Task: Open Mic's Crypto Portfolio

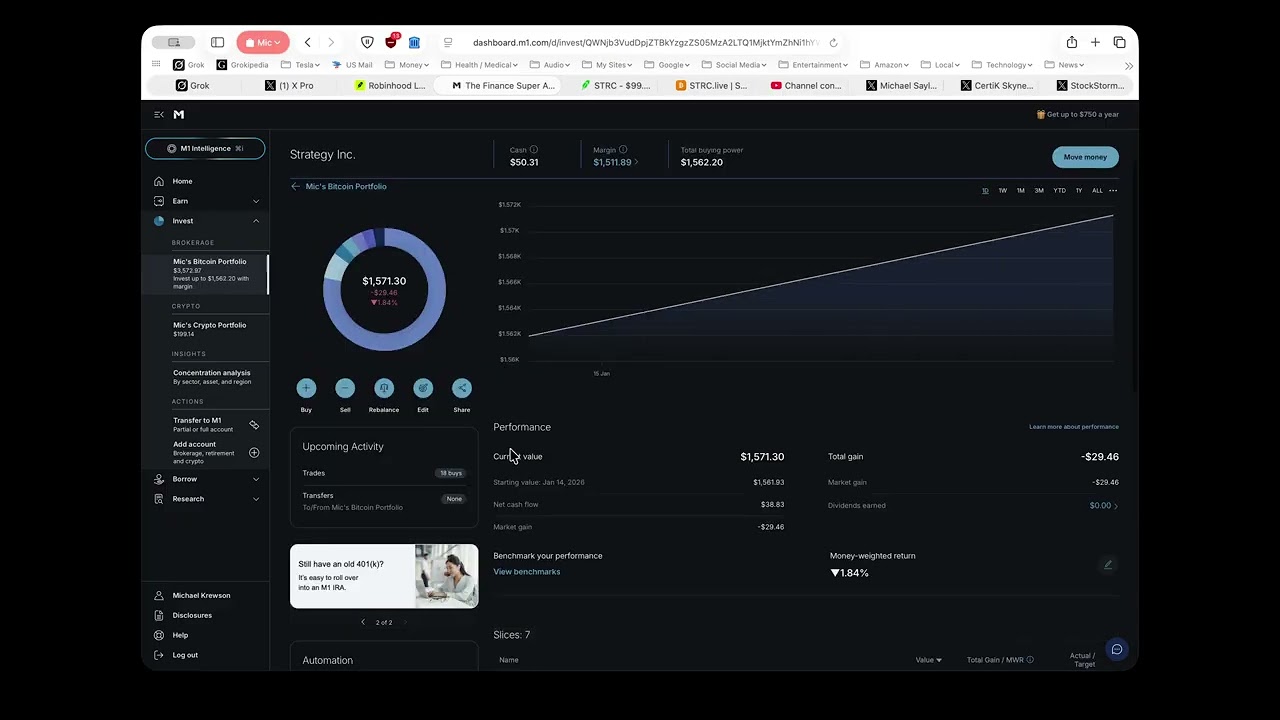Action: pos(209,328)
